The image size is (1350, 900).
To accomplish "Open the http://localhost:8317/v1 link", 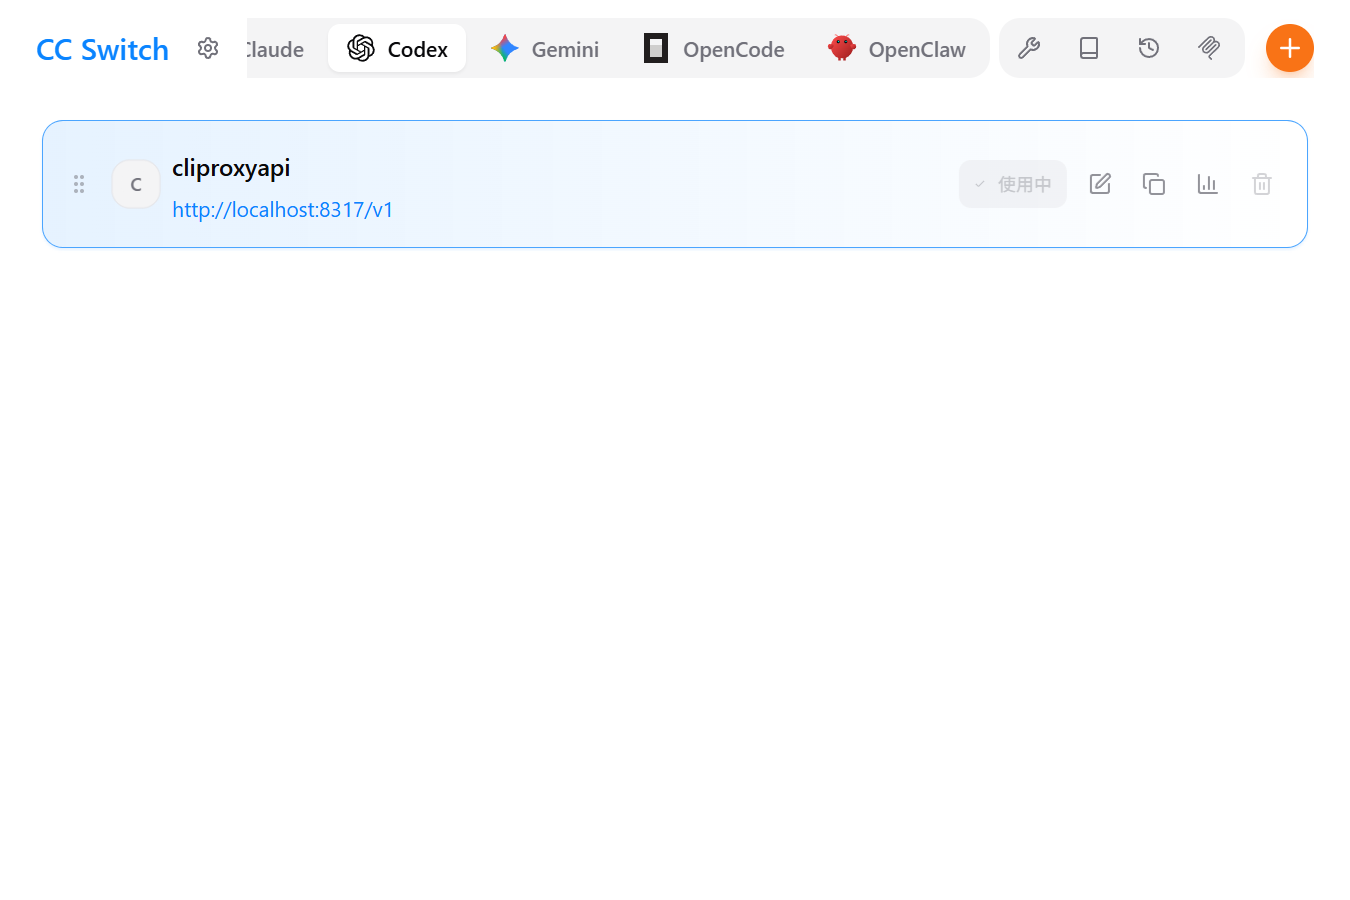I will tap(283, 210).
